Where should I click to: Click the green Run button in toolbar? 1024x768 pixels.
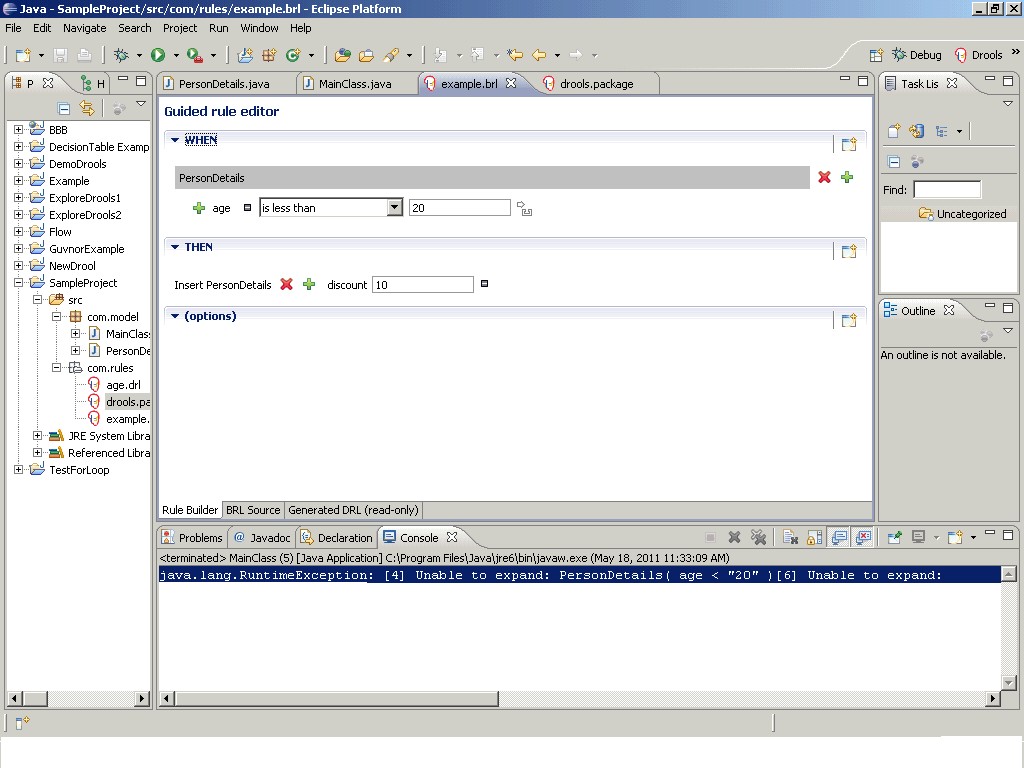click(x=158, y=55)
